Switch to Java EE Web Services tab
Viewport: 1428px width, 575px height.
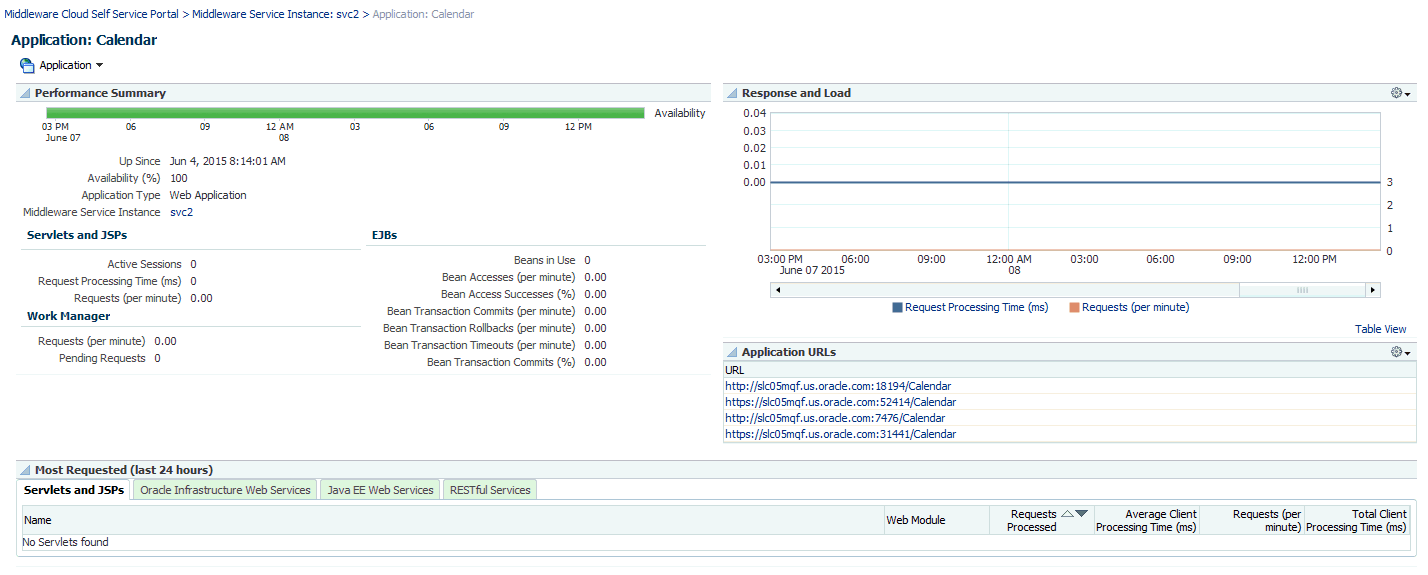coord(381,490)
